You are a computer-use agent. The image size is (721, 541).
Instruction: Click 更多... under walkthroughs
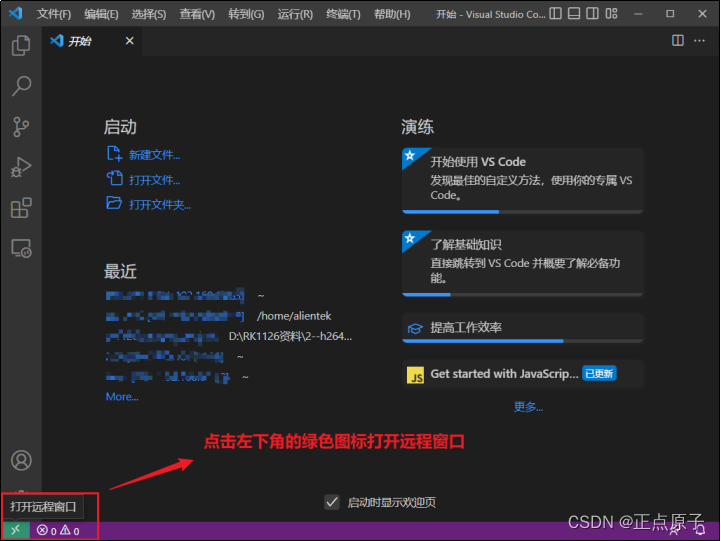click(528, 407)
